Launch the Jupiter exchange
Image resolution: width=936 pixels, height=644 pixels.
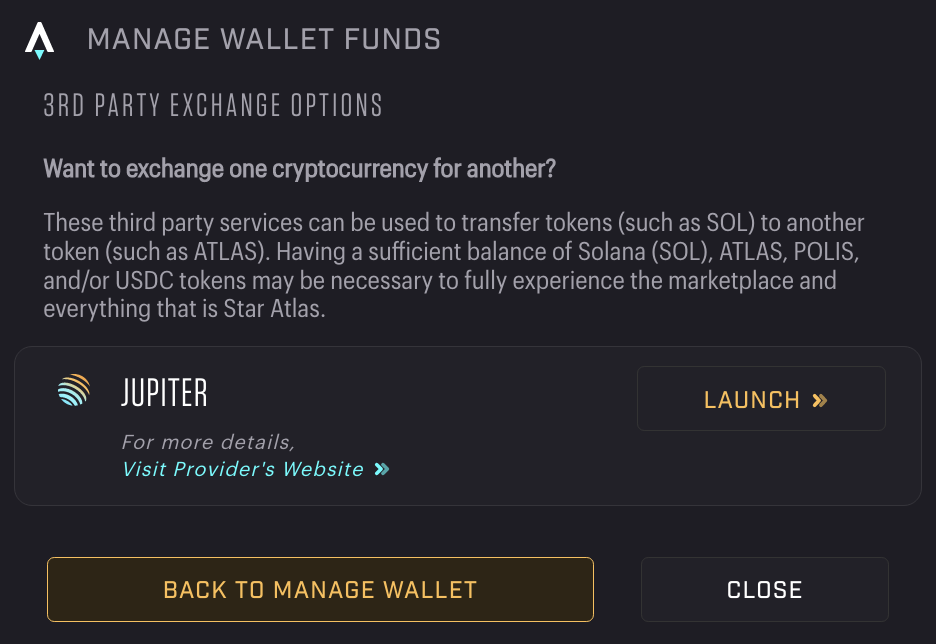pyautogui.click(x=760, y=399)
